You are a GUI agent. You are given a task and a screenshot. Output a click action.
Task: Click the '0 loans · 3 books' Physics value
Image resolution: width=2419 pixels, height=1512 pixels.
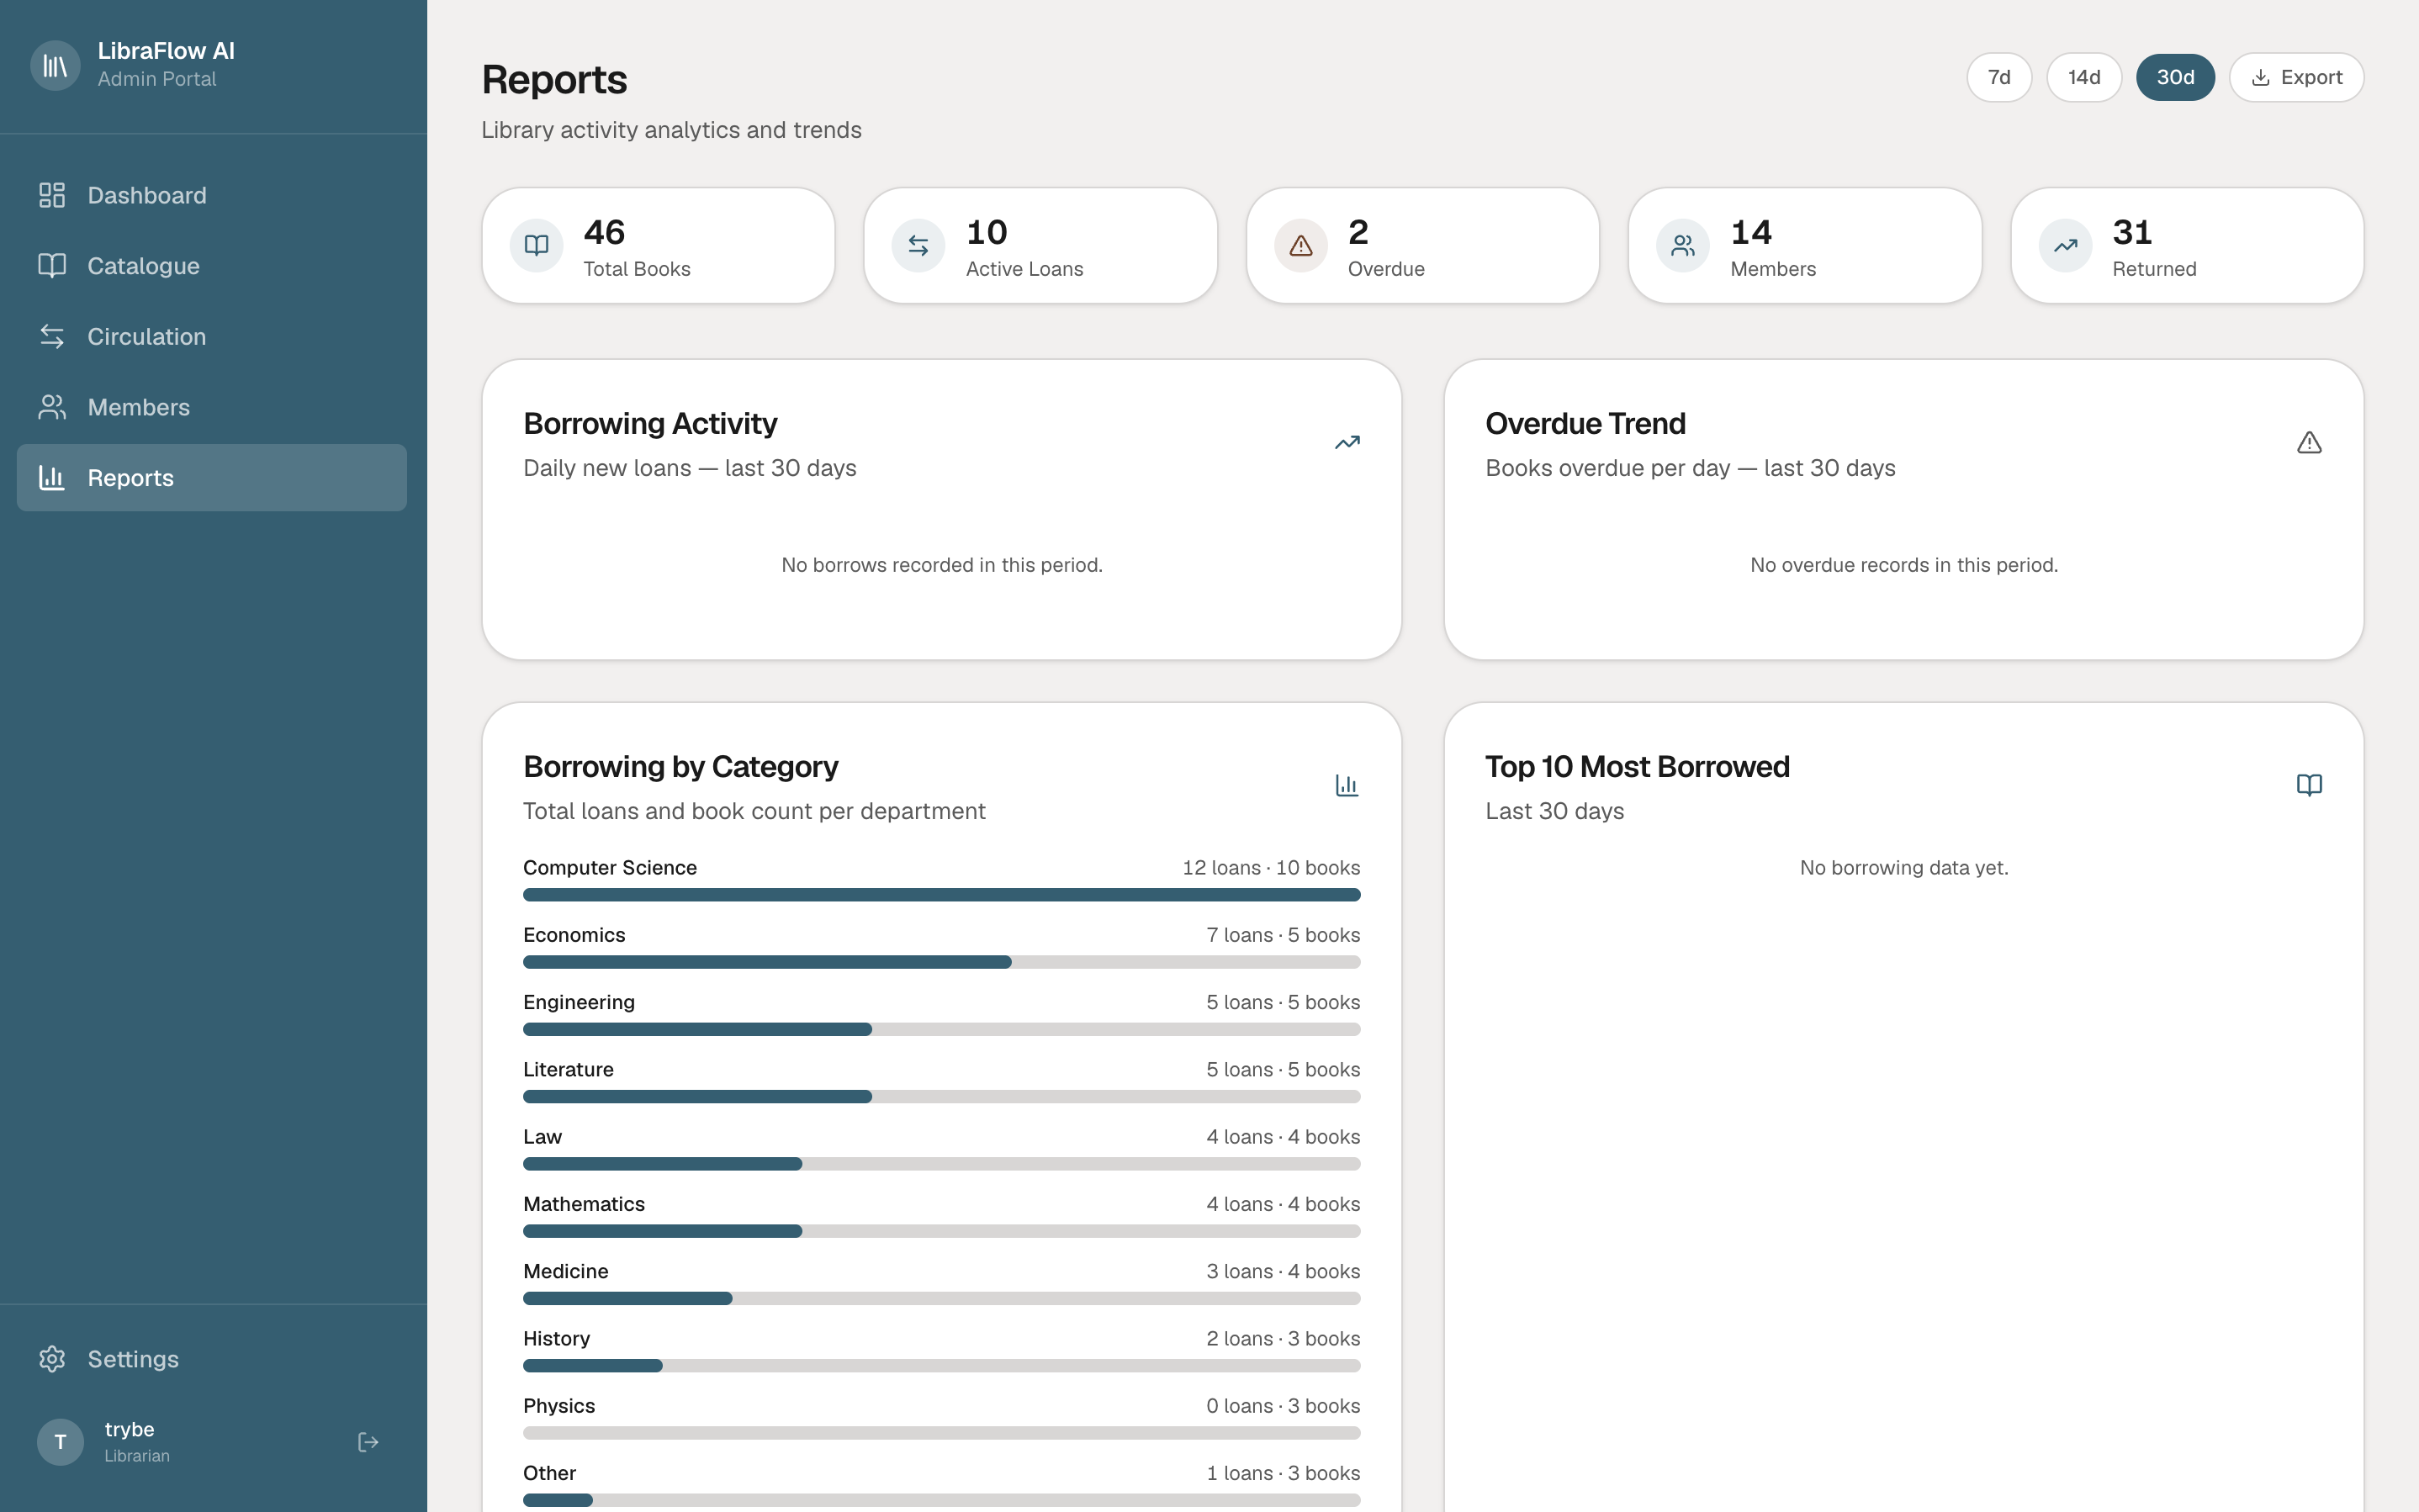(x=1283, y=1406)
